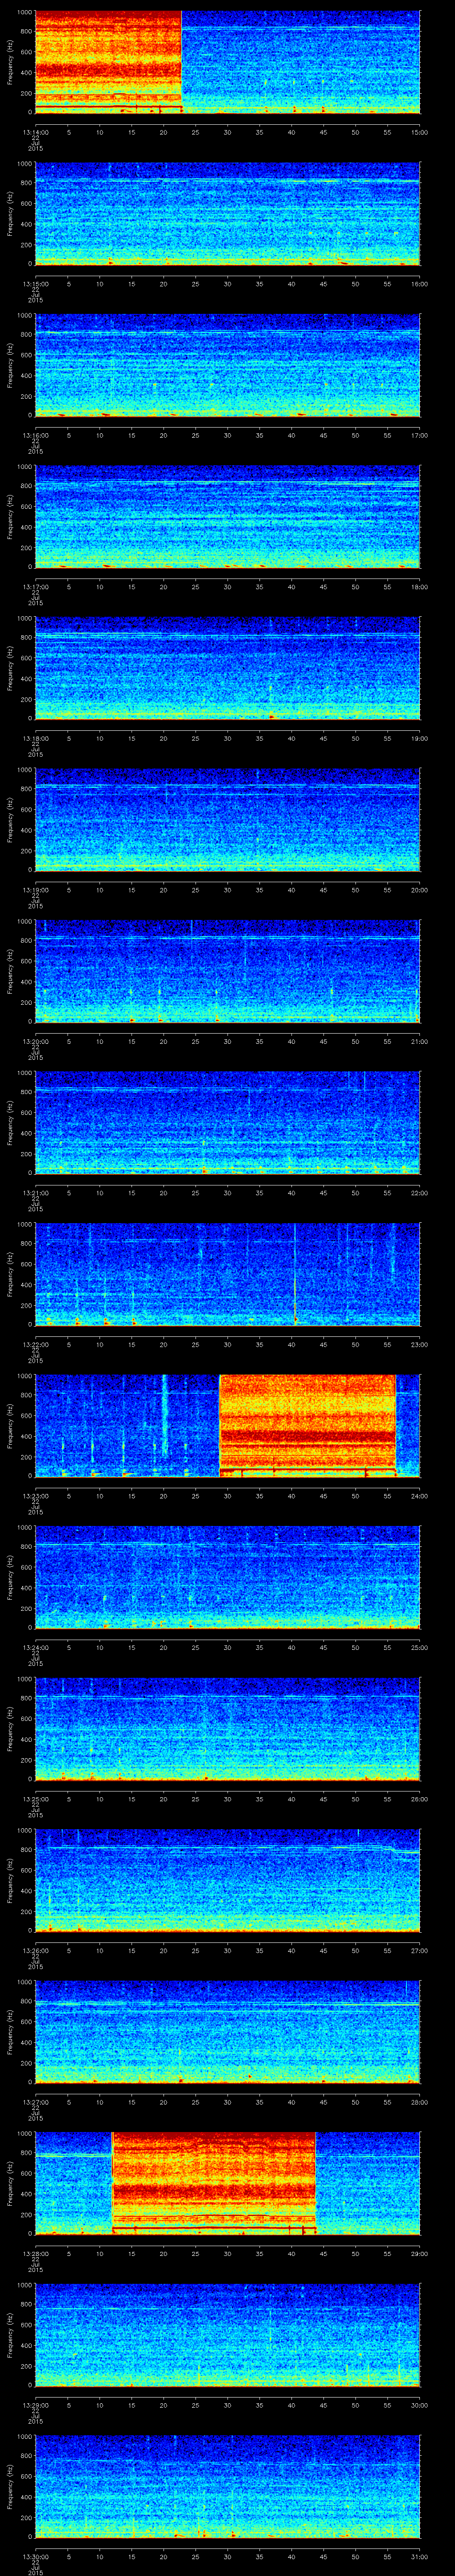
Task: Click Frequency (Hz) axis label of 13:23 panel
Action: click(10, 1425)
